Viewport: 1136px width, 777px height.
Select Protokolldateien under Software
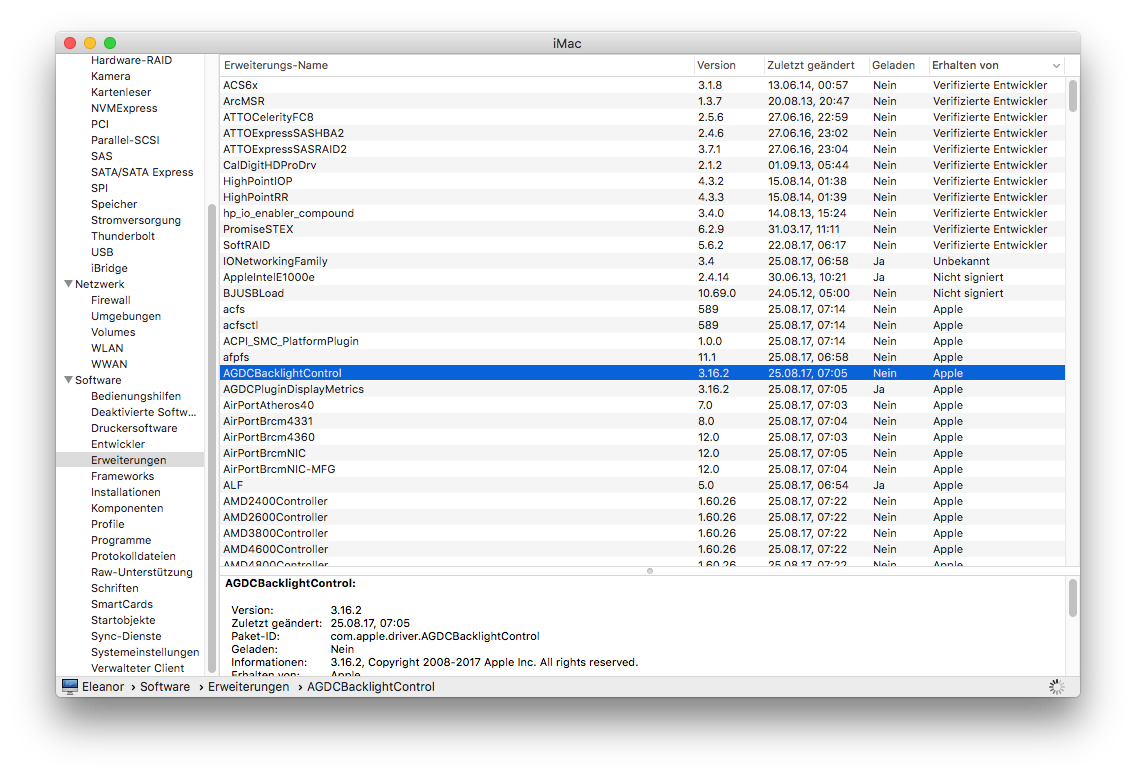[x=133, y=556]
